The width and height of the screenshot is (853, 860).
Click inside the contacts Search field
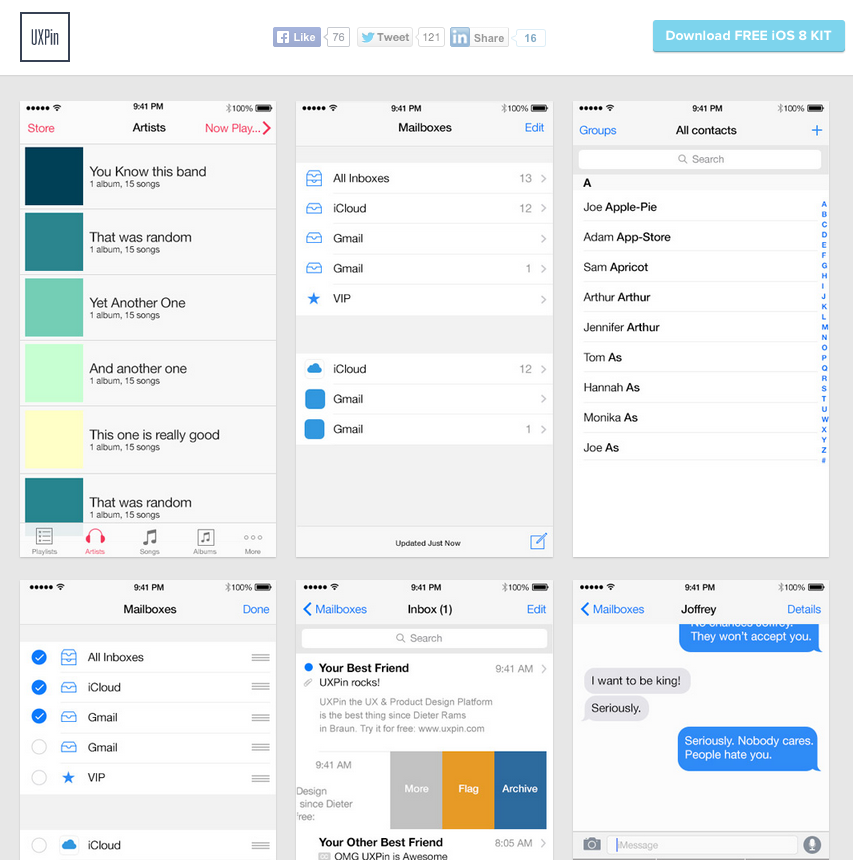point(699,158)
